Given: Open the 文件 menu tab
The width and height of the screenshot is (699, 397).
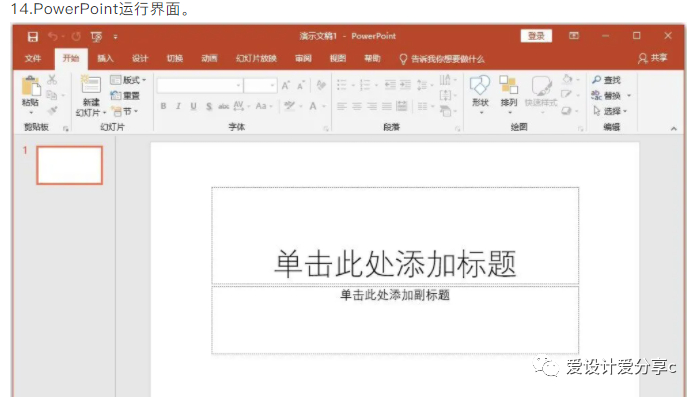Looking at the screenshot, I should tap(33, 58).
